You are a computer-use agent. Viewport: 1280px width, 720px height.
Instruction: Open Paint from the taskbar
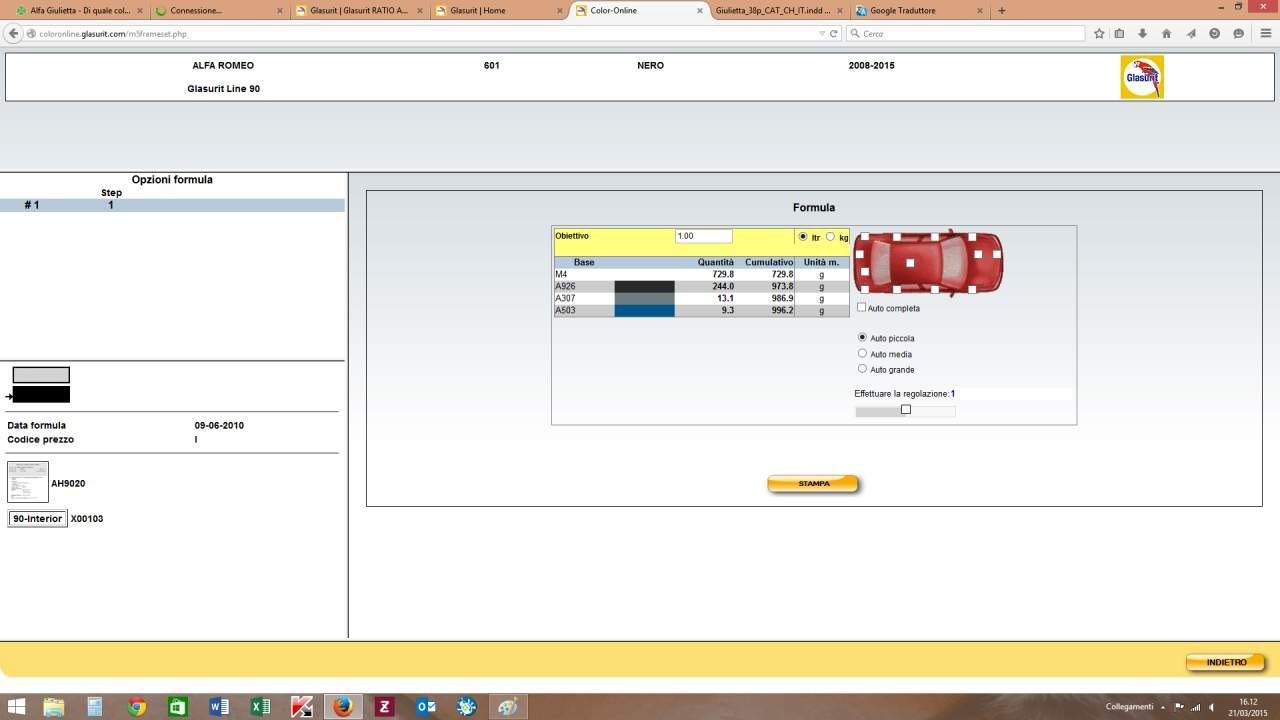508,707
